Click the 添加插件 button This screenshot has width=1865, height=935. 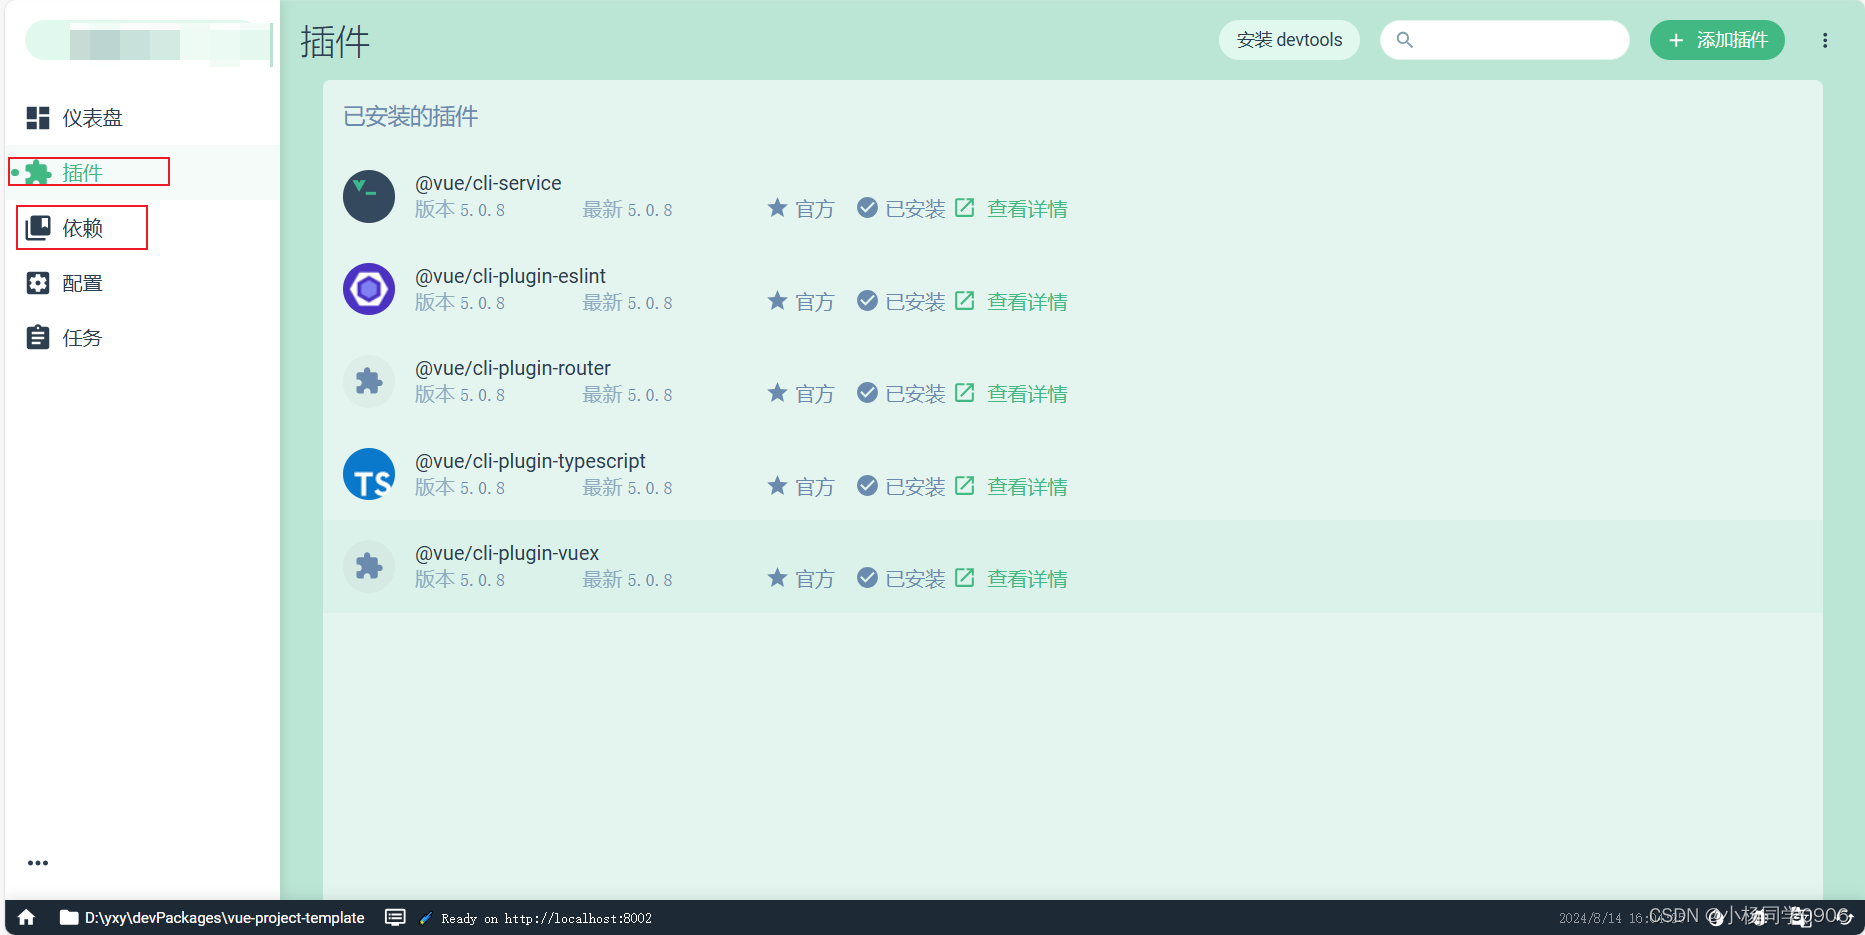[x=1716, y=40]
